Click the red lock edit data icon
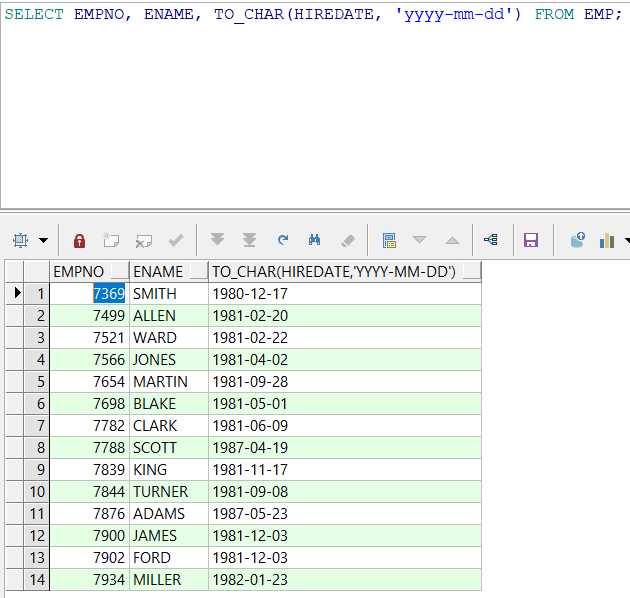Viewport: 630px width, 598px height. tap(80, 241)
